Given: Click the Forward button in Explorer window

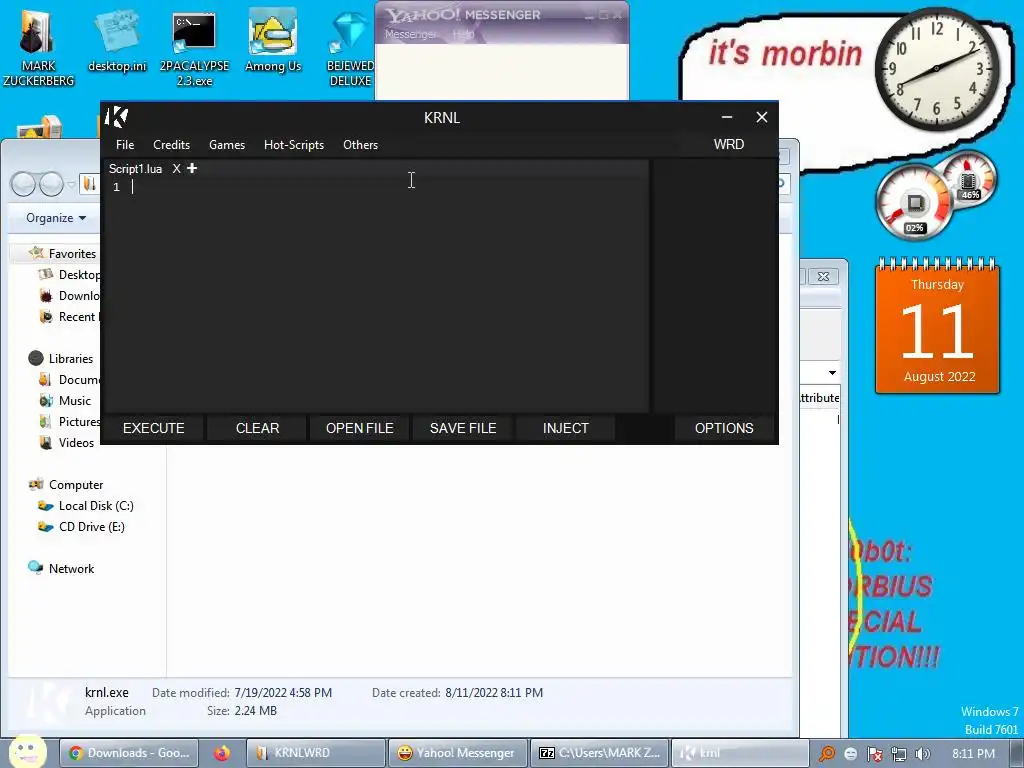Looking at the screenshot, I should tap(51, 184).
